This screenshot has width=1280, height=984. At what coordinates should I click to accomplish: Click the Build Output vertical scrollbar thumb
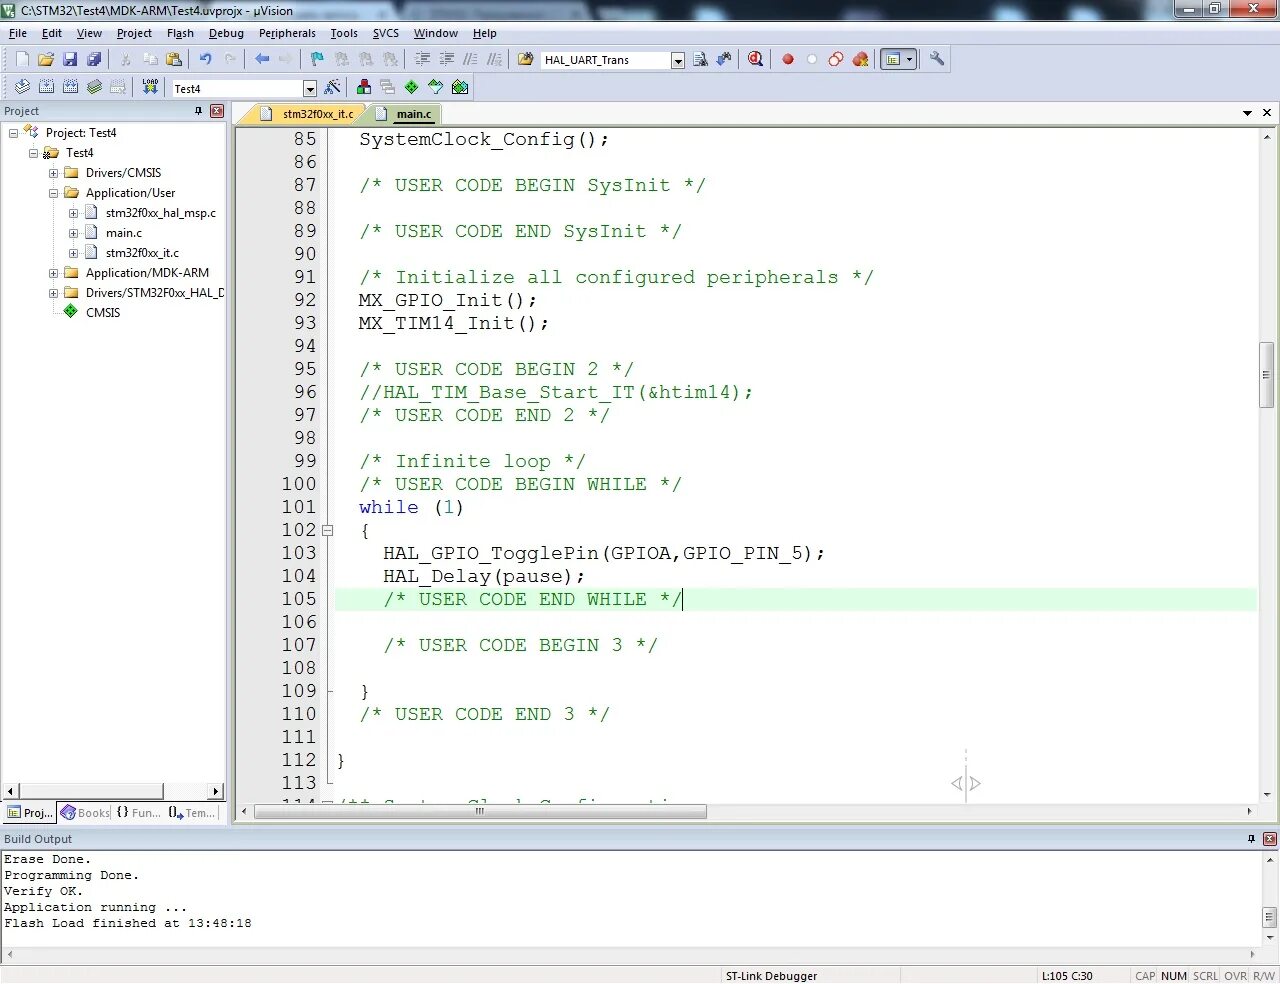[1269, 917]
